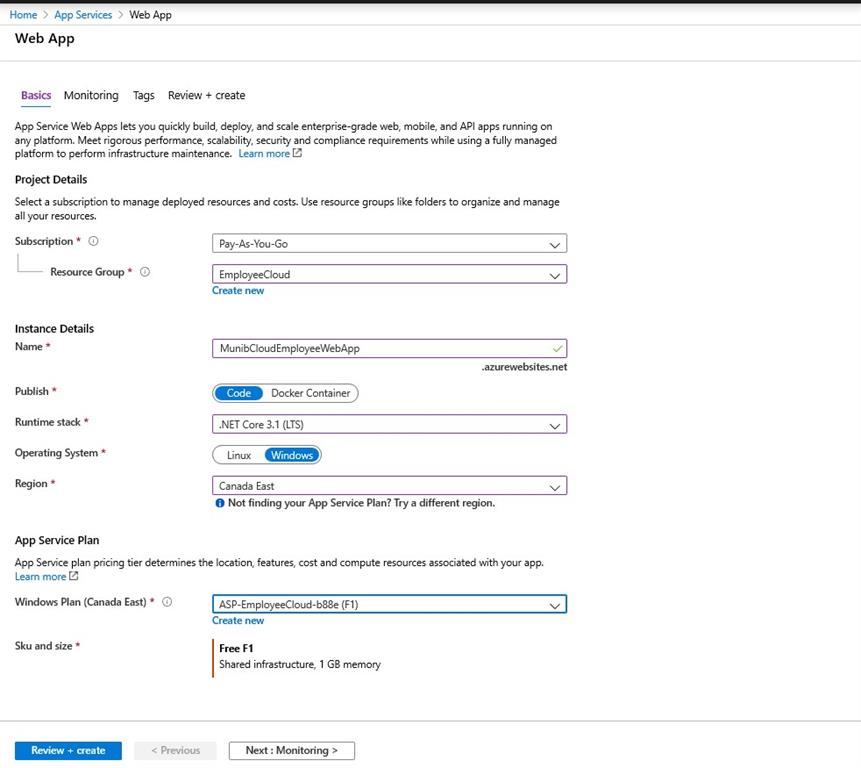Click the info icon about finding App Service Plans

(x=218, y=503)
